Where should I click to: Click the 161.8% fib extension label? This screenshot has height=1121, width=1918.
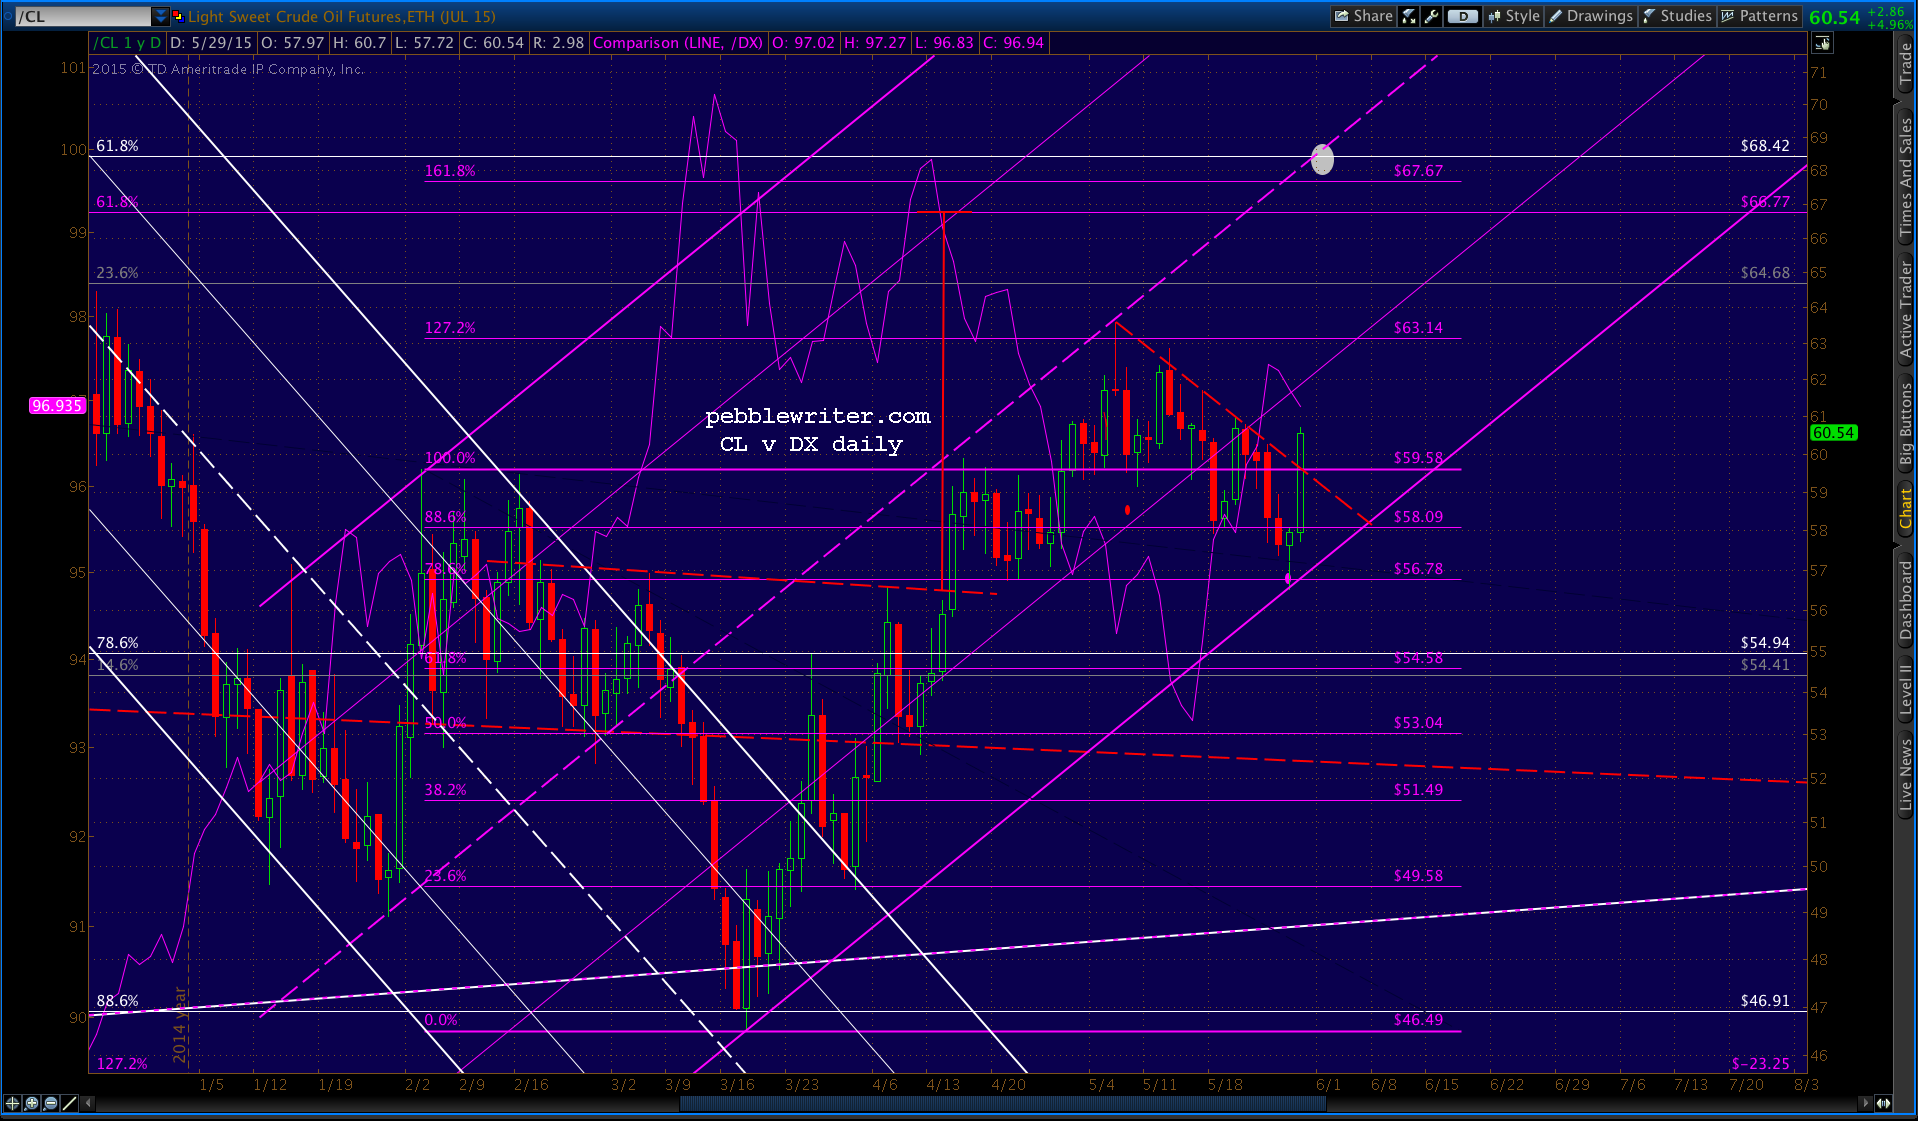[x=450, y=171]
